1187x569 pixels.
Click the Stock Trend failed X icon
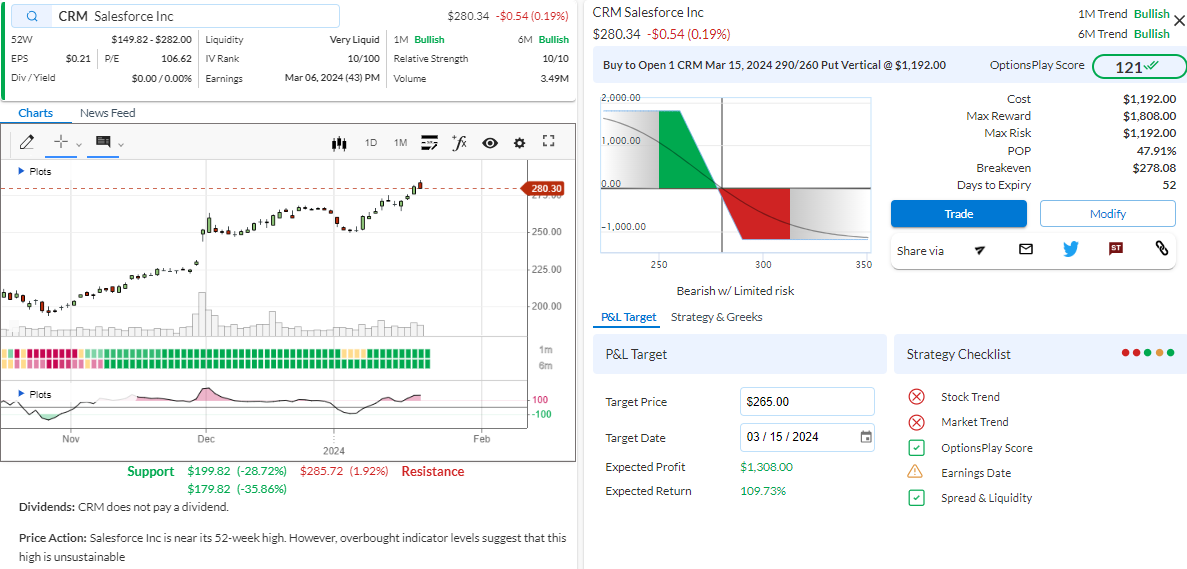click(916, 396)
